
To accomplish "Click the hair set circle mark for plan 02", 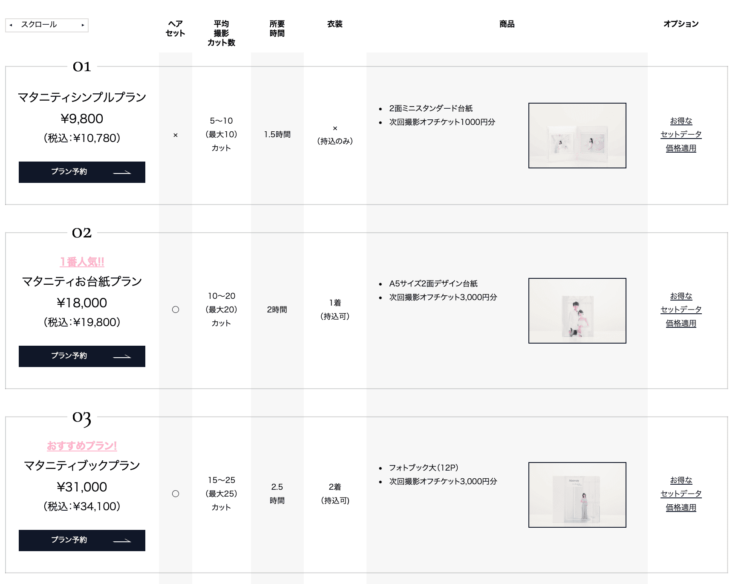I will (176, 309).
